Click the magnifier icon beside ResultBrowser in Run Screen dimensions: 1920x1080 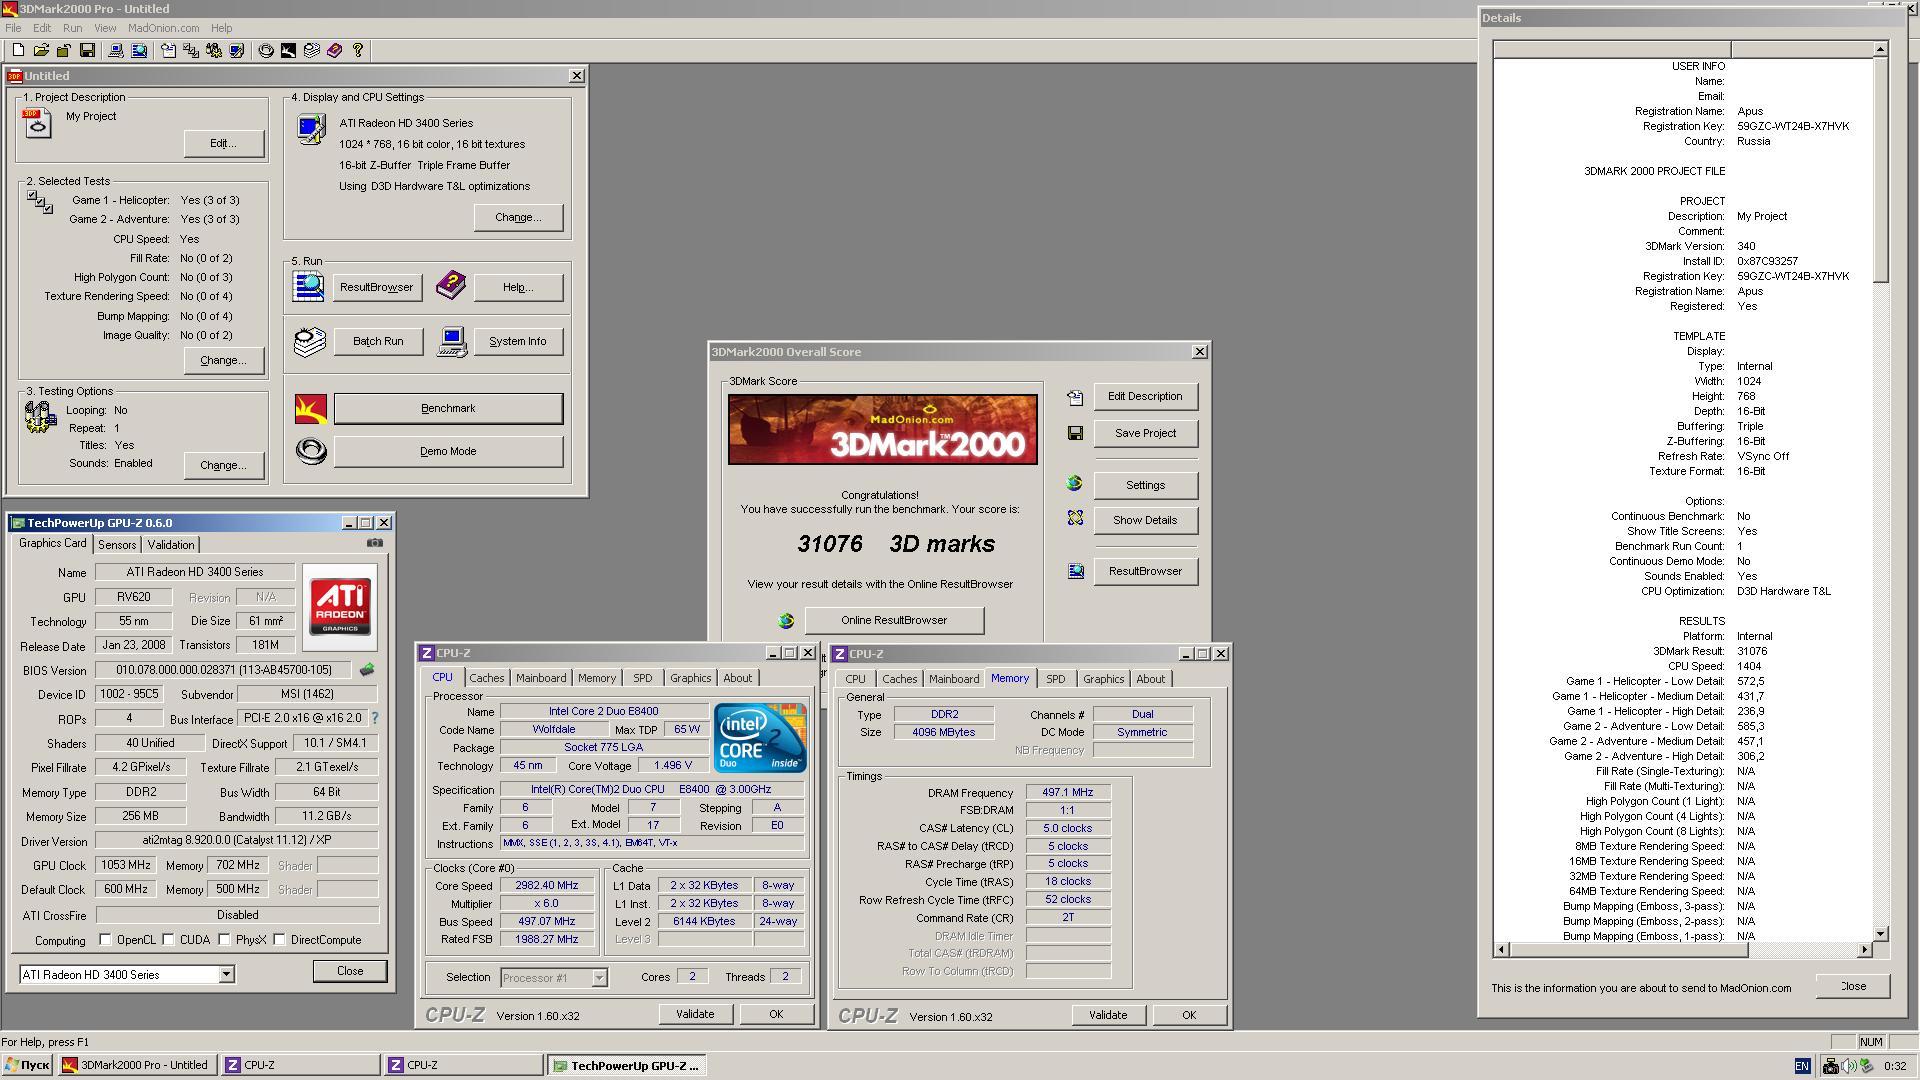[309, 287]
